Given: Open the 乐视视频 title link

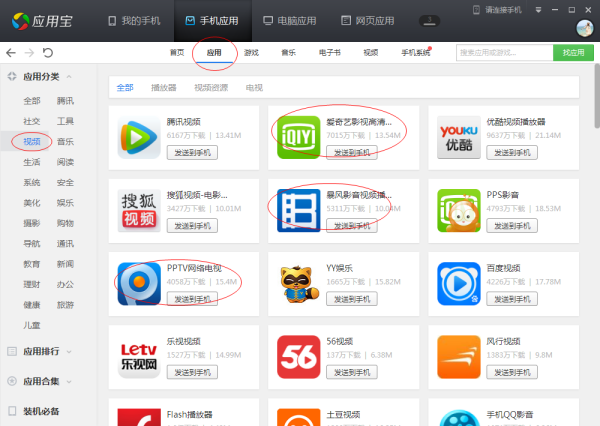Looking at the screenshot, I should 184,341.
